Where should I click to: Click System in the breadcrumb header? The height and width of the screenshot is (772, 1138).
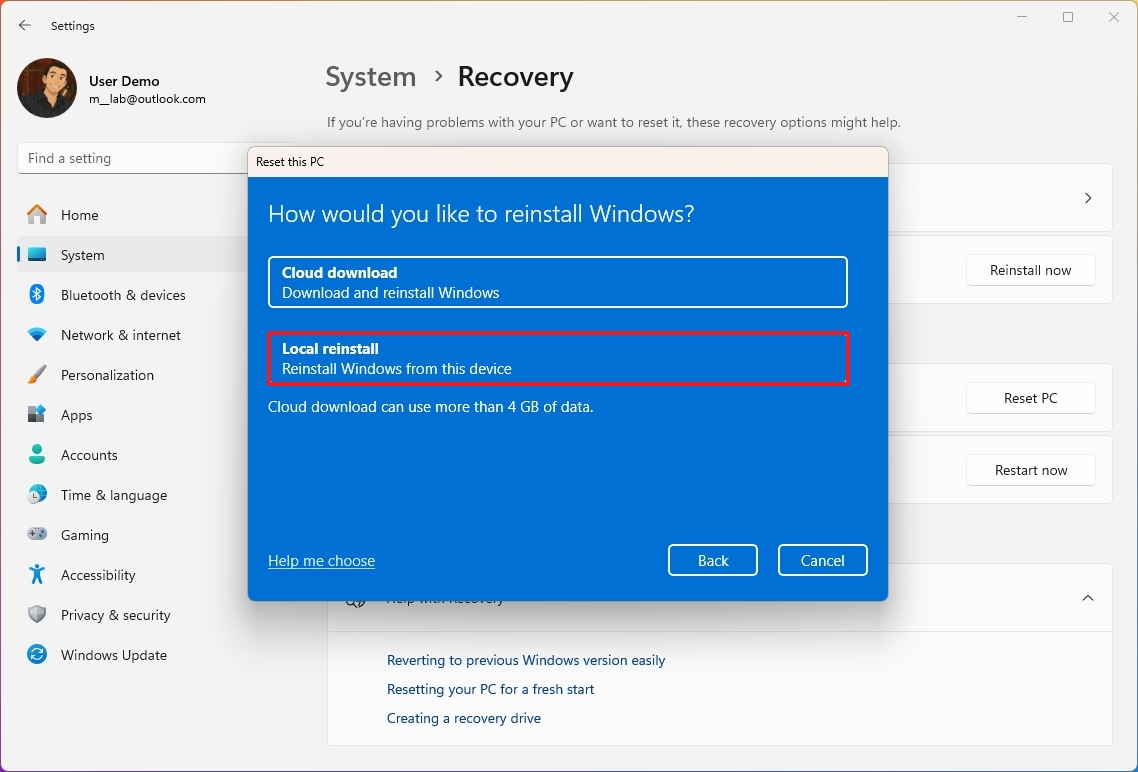pyautogui.click(x=371, y=76)
